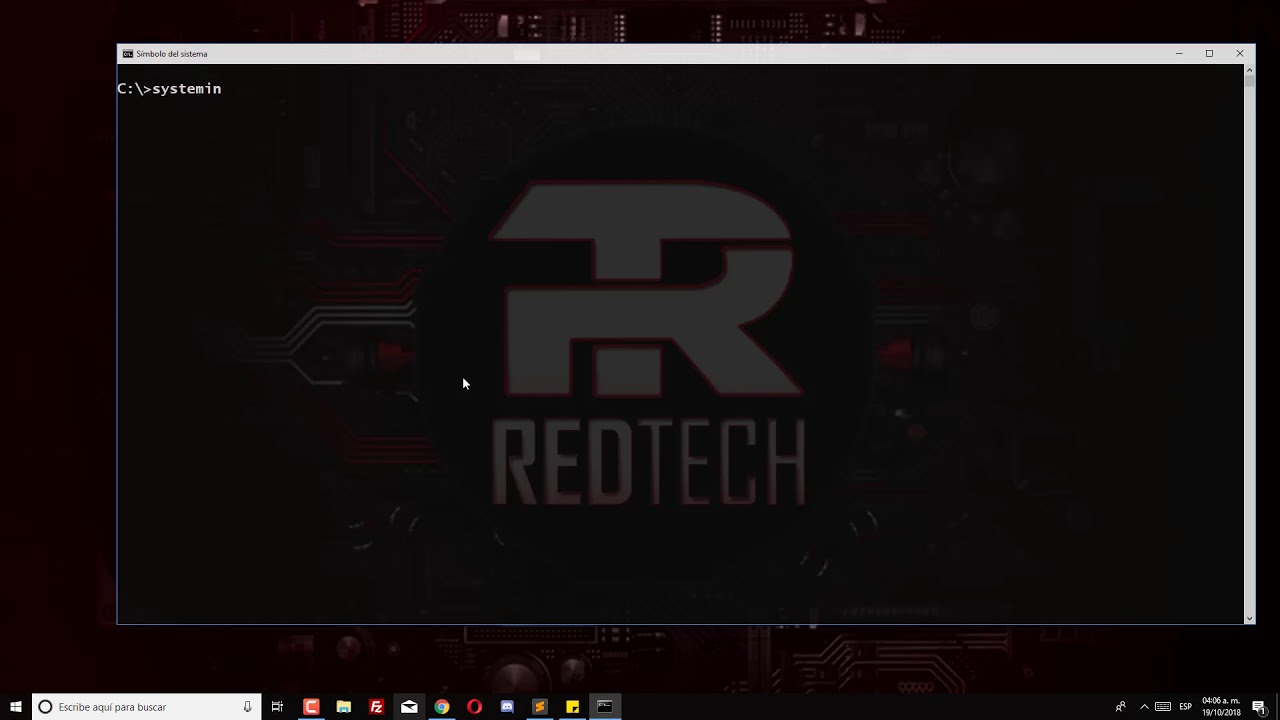Open the Símbolo del sistema window system menu icon
The image size is (1280, 720).
pyautogui.click(x=128, y=54)
